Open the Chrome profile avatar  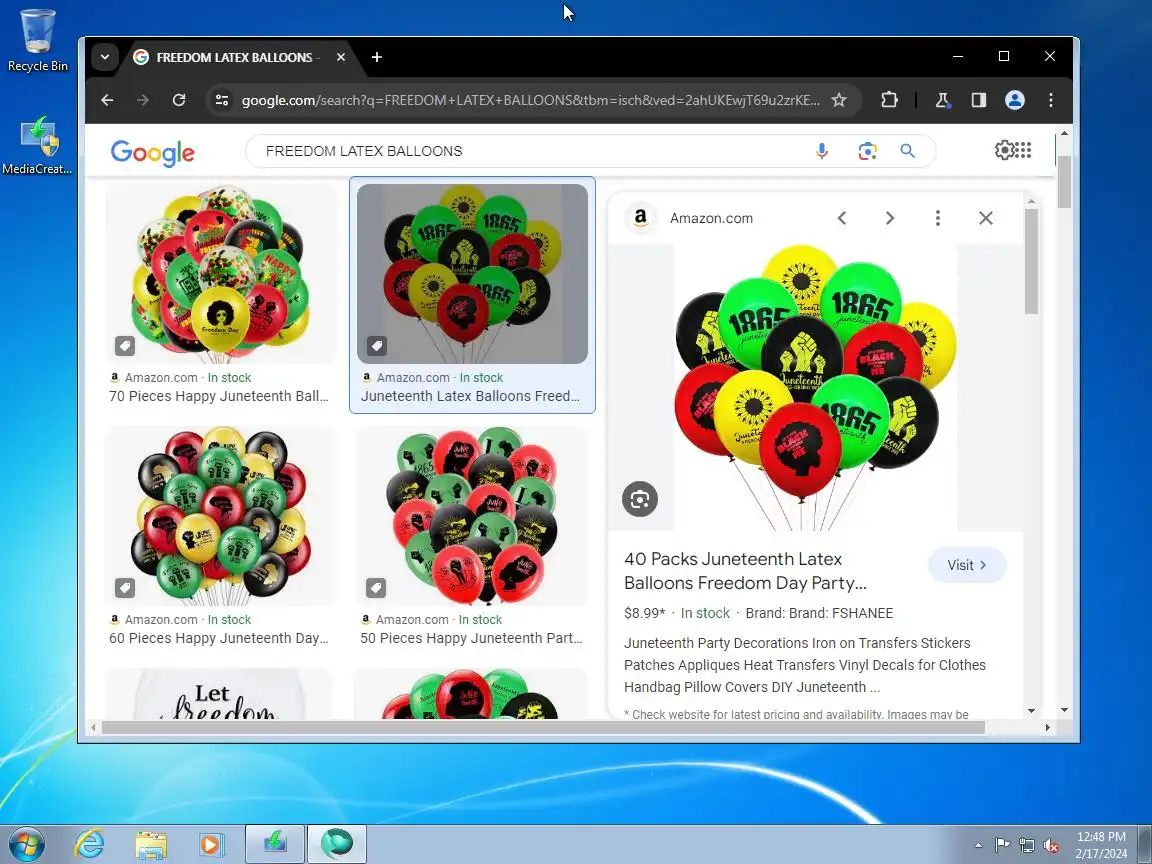click(x=1015, y=100)
